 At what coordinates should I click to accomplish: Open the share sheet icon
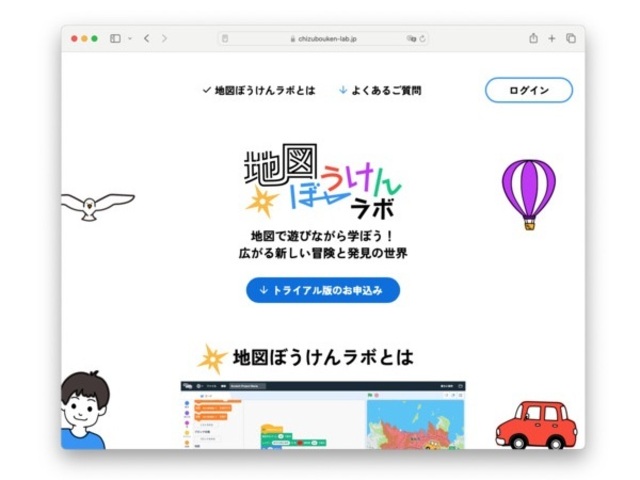(533, 38)
